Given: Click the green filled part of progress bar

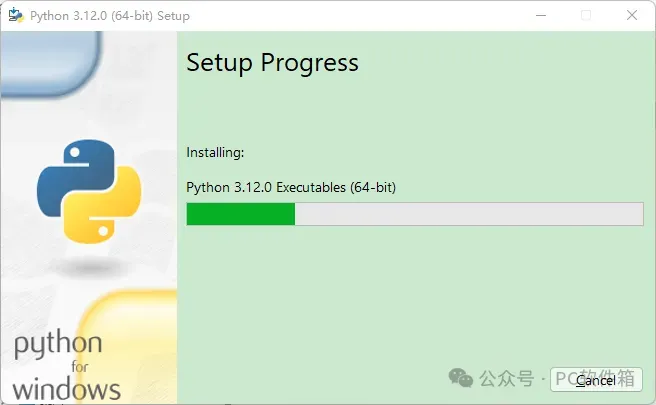Looking at the screenshot, I should click(x=240, y=214).
